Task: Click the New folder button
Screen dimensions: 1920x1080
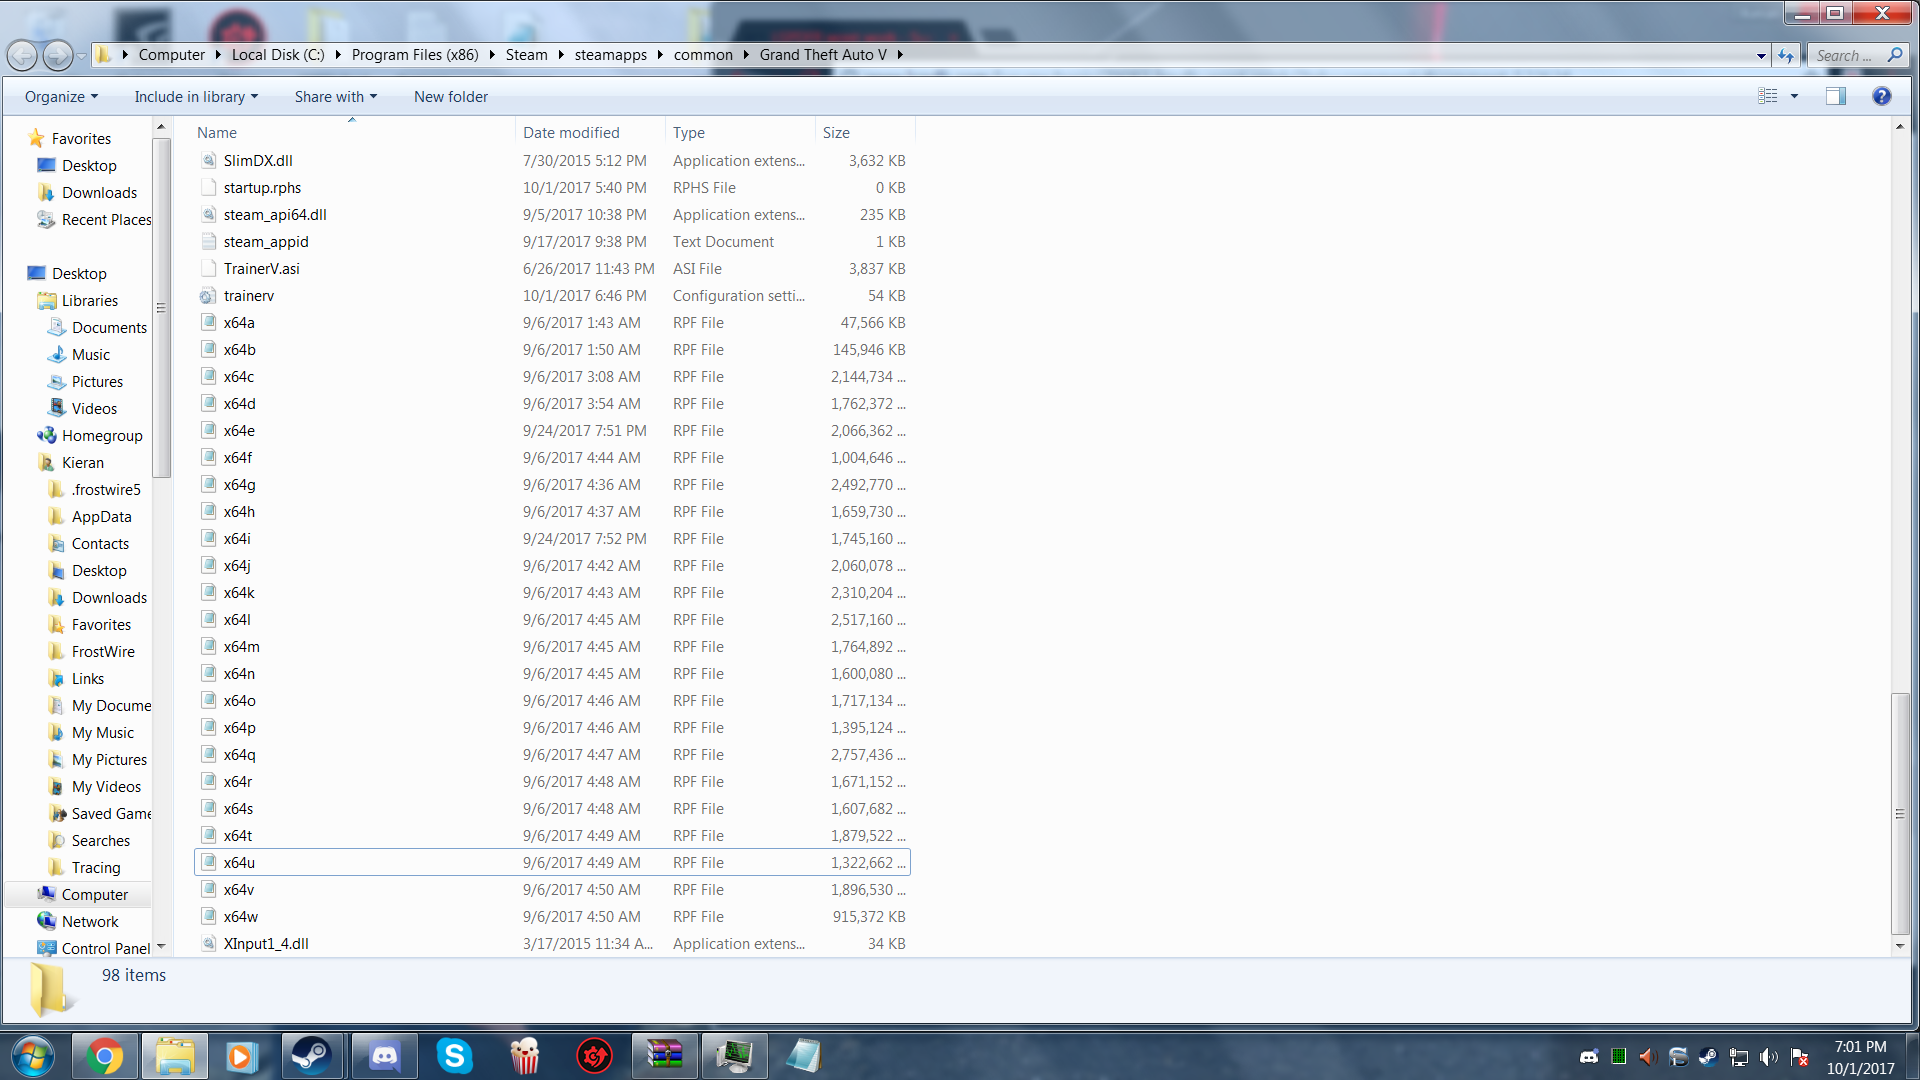Action: coord(451,97)
